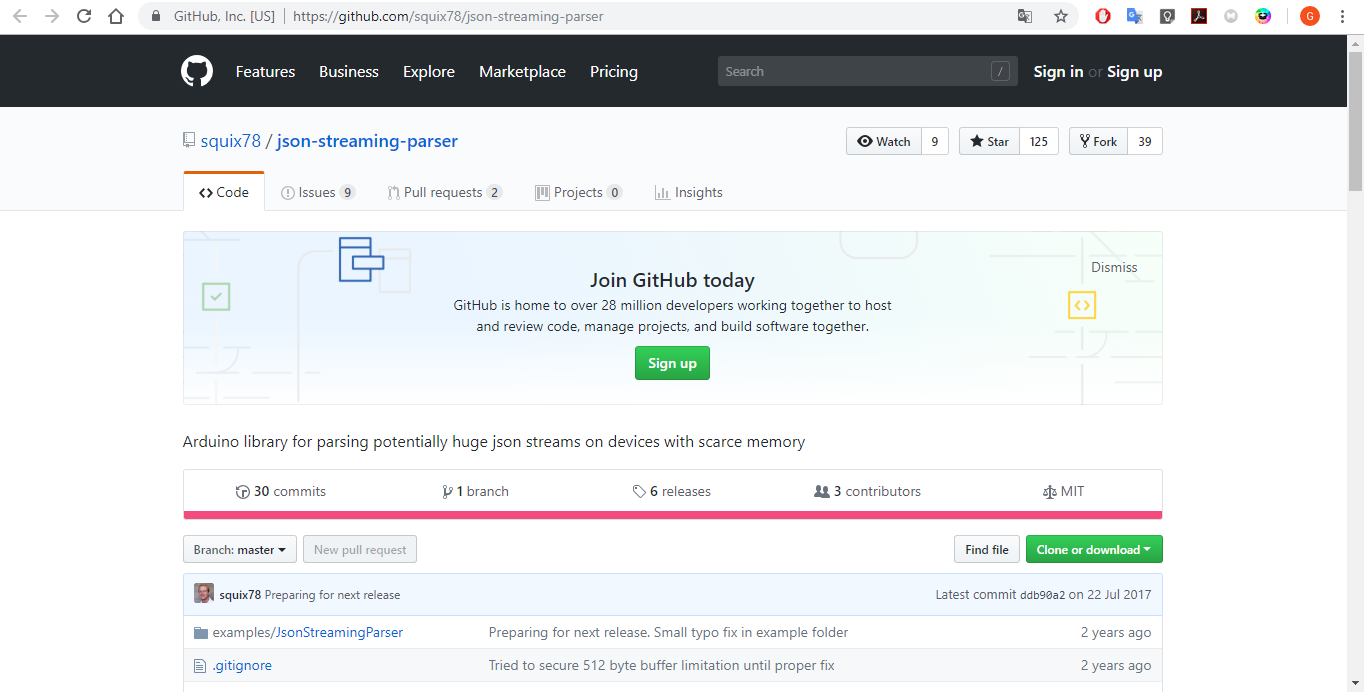
Task: Open Marketplace in top navigation
Action: click(522, 72)
